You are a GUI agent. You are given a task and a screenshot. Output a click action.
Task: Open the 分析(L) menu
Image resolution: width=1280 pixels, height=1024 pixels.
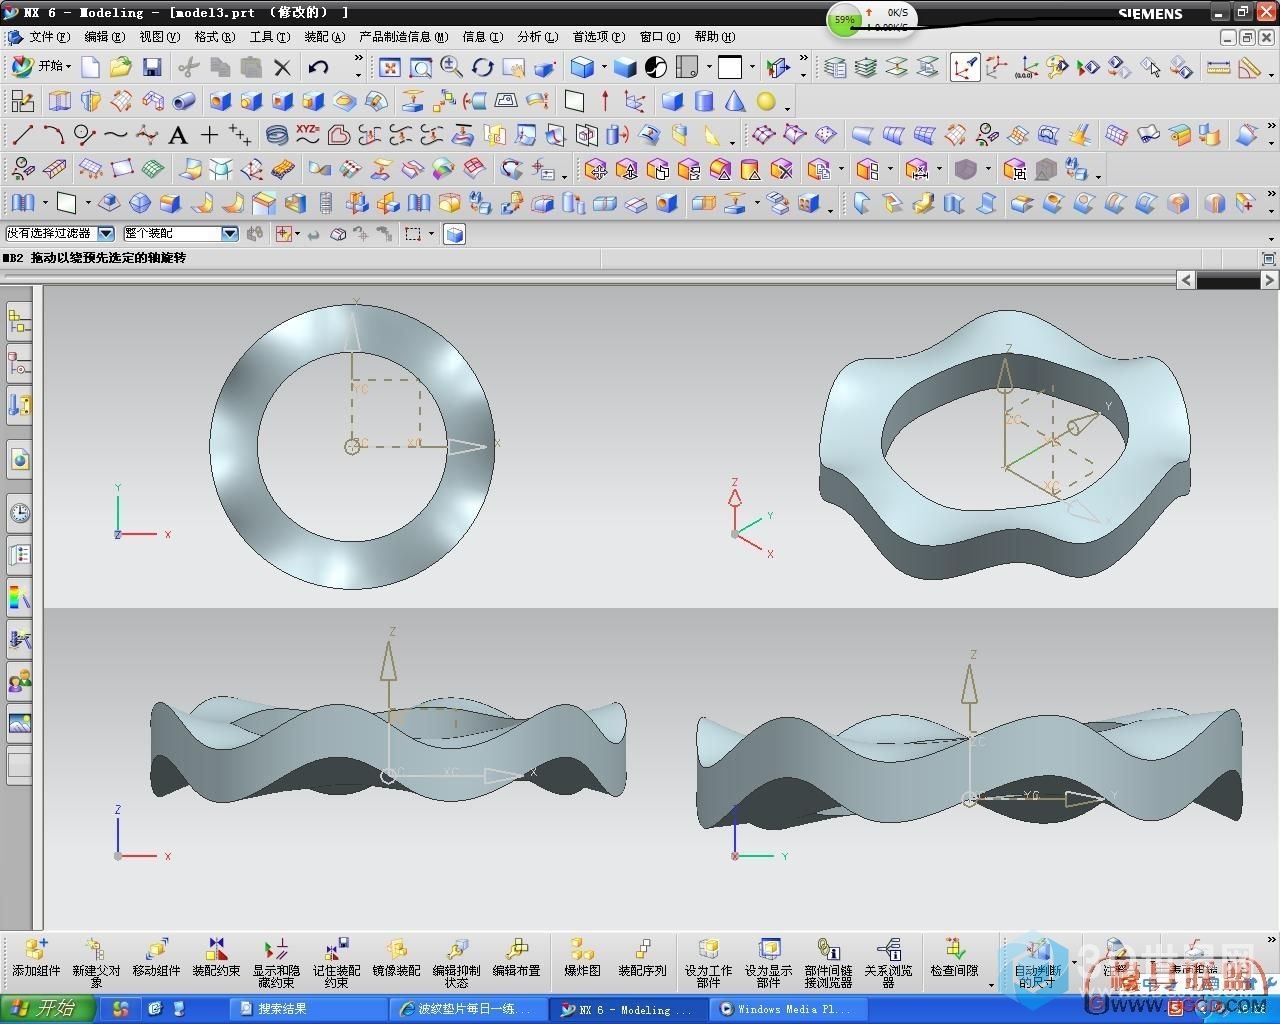coord(538,37)
